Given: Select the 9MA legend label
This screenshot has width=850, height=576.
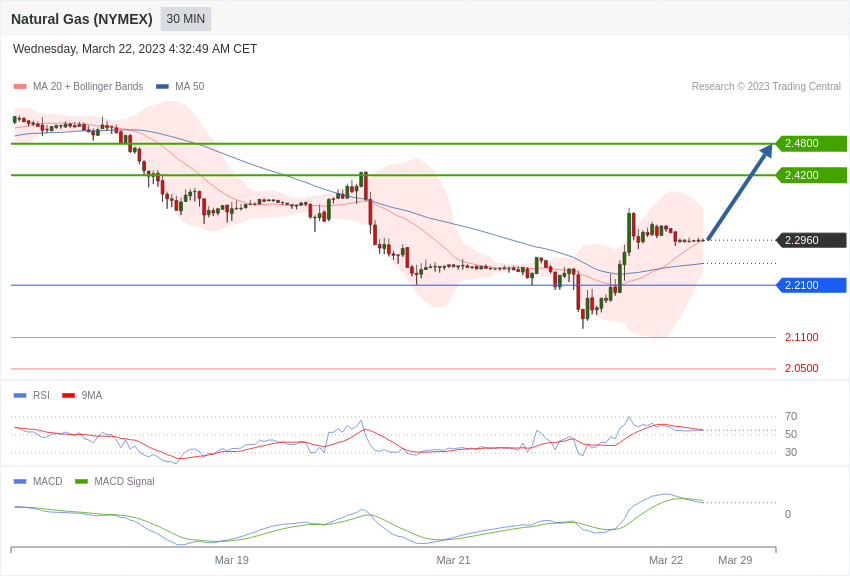Looking at the screenshot, I should click(x=92, y=396).
